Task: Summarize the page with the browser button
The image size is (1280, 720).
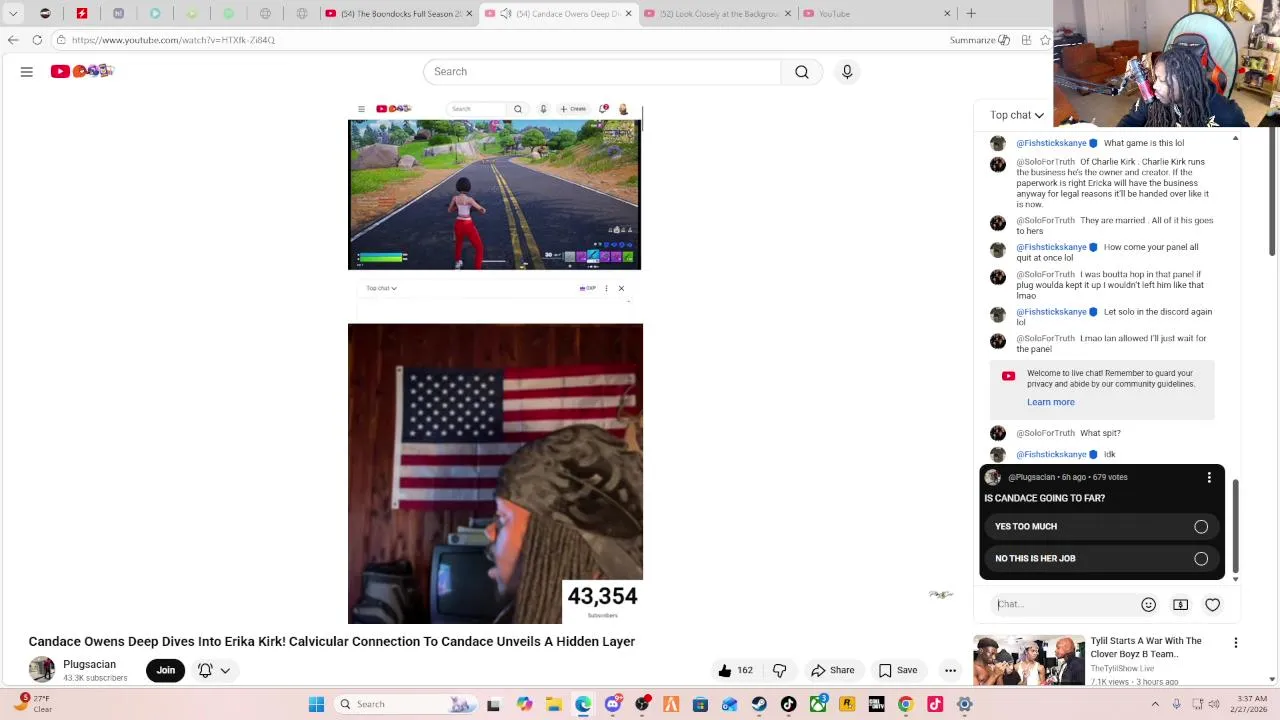Action: pyautogui.click(x=980, y=40)
